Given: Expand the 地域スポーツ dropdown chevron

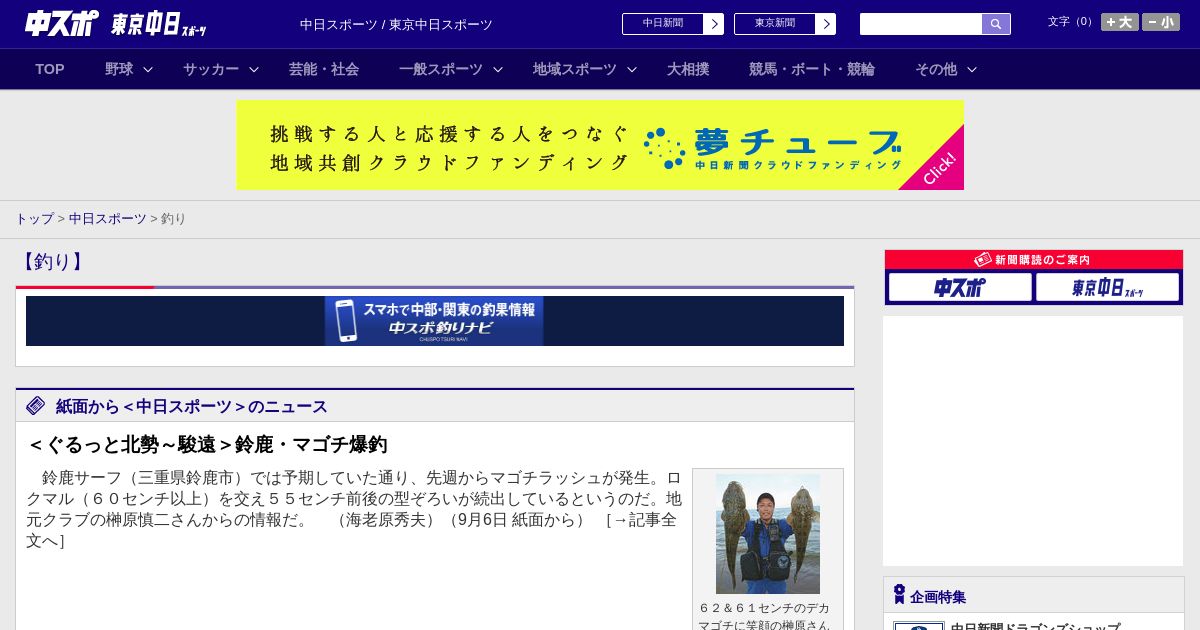Looking at the screenshot, I should point(632,69).
